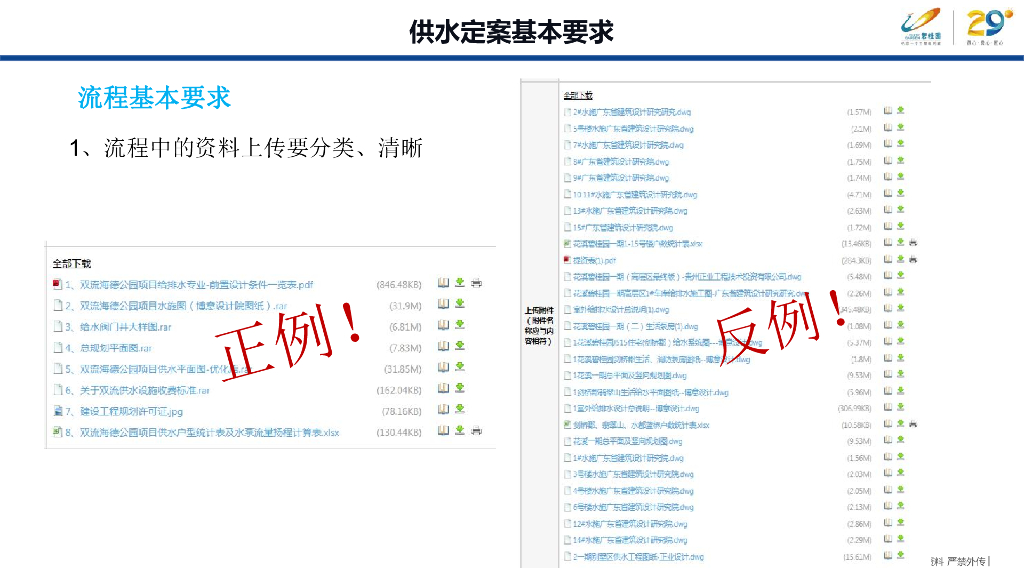Image resolution: width=1024 pixels, height=576 pixels.
Task: Click the xlsx file-type icon in left list
Action: pyautogui.click(x=57, y=432)
